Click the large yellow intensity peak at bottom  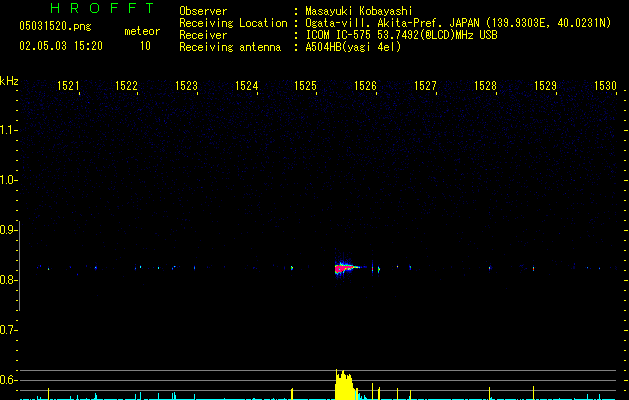pyautogui.click(x=345, y=385)
